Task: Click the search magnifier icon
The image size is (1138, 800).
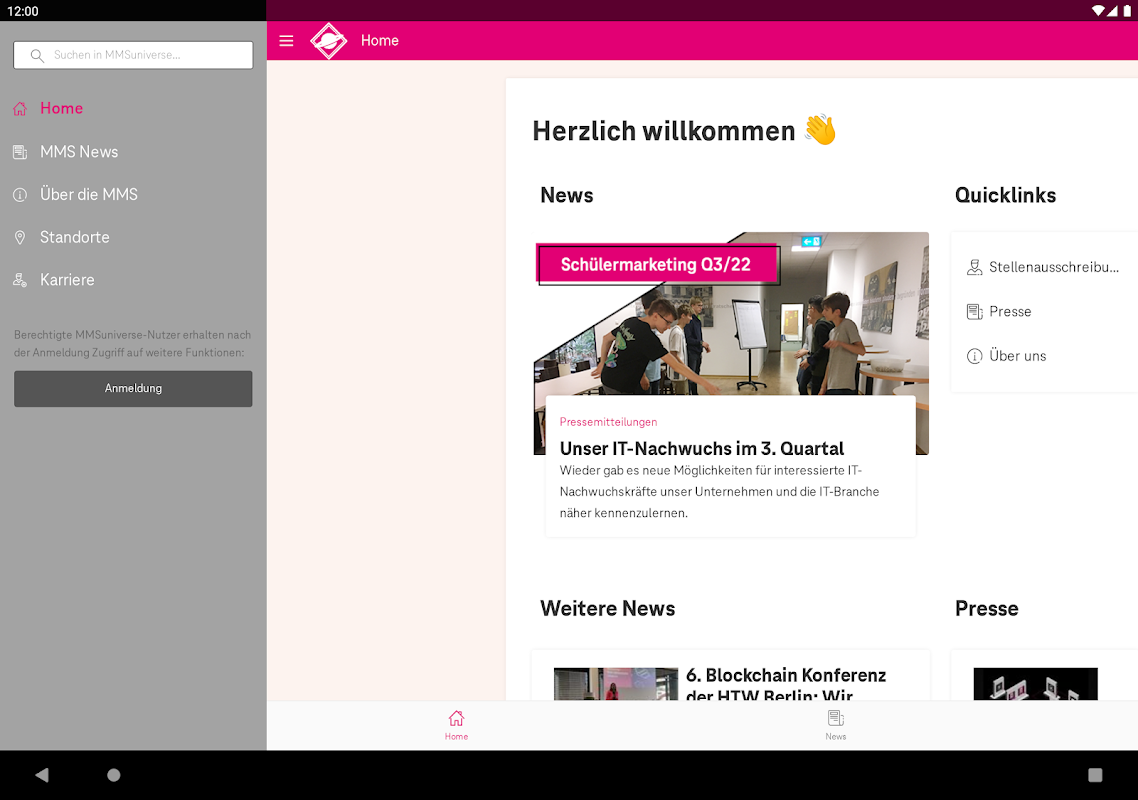Action: pyautogui.click(x=37, y=55)
